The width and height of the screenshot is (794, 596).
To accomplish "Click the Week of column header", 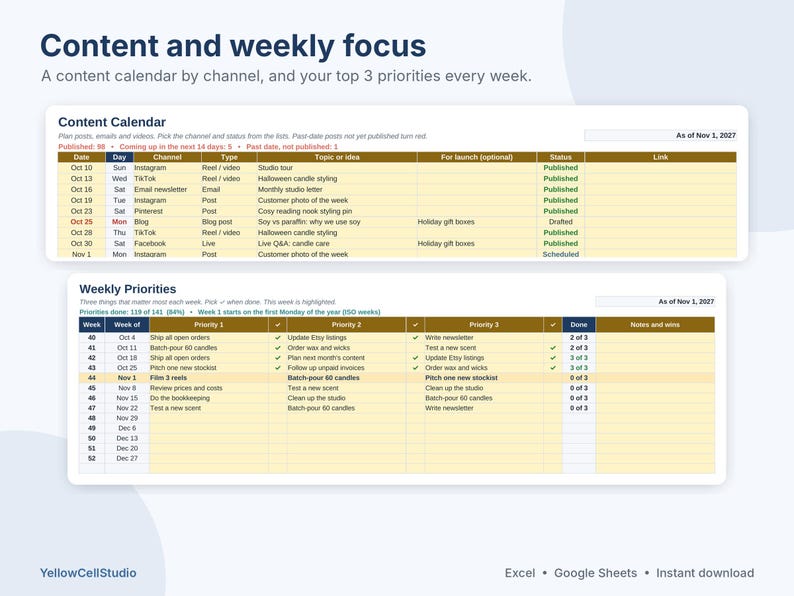I will 127,325.
